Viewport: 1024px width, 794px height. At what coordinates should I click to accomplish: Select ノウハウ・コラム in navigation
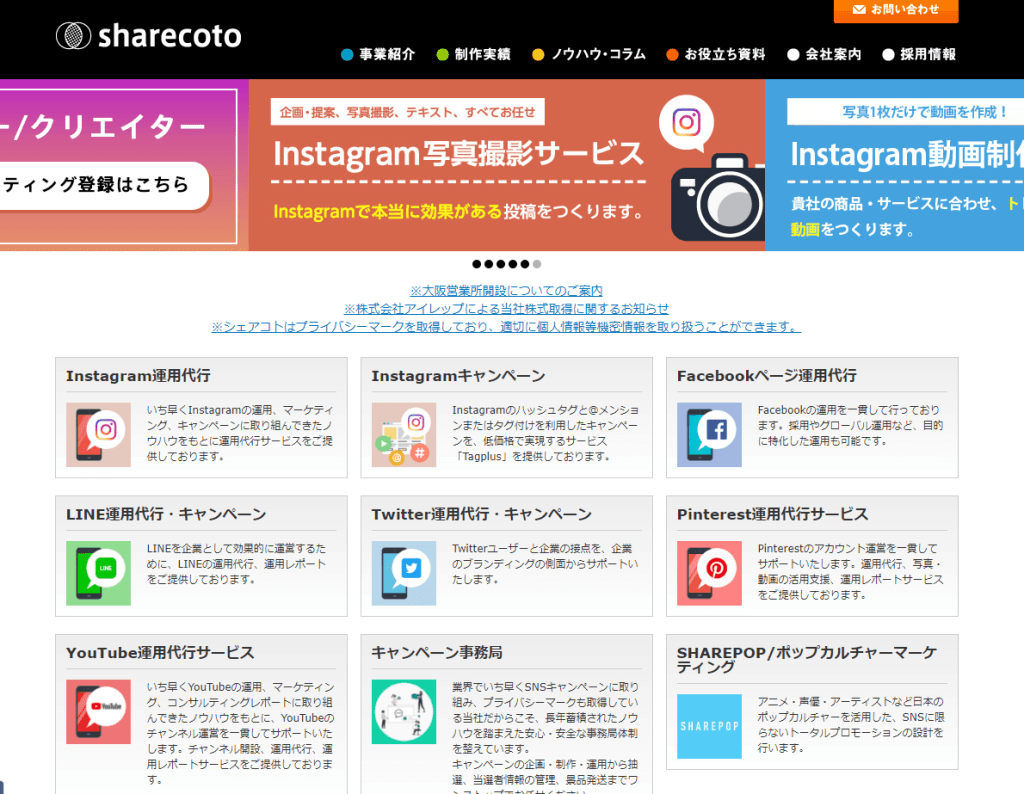click(589, 55)
